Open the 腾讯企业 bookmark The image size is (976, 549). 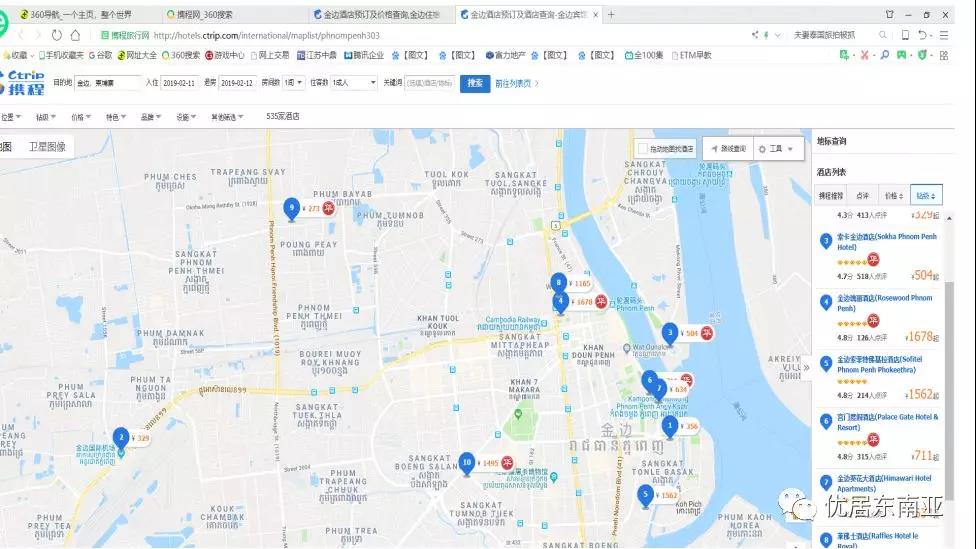pos(364,55)
